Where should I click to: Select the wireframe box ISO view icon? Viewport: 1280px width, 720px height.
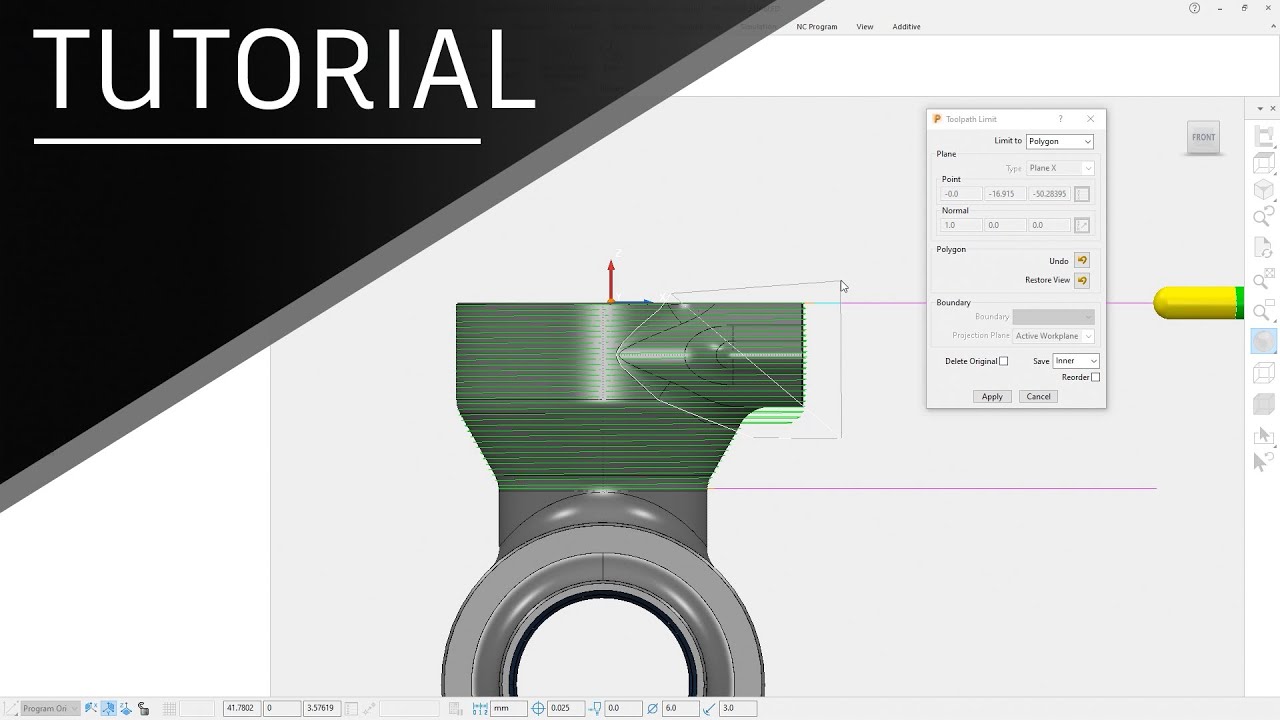(x=1264, y=163)
